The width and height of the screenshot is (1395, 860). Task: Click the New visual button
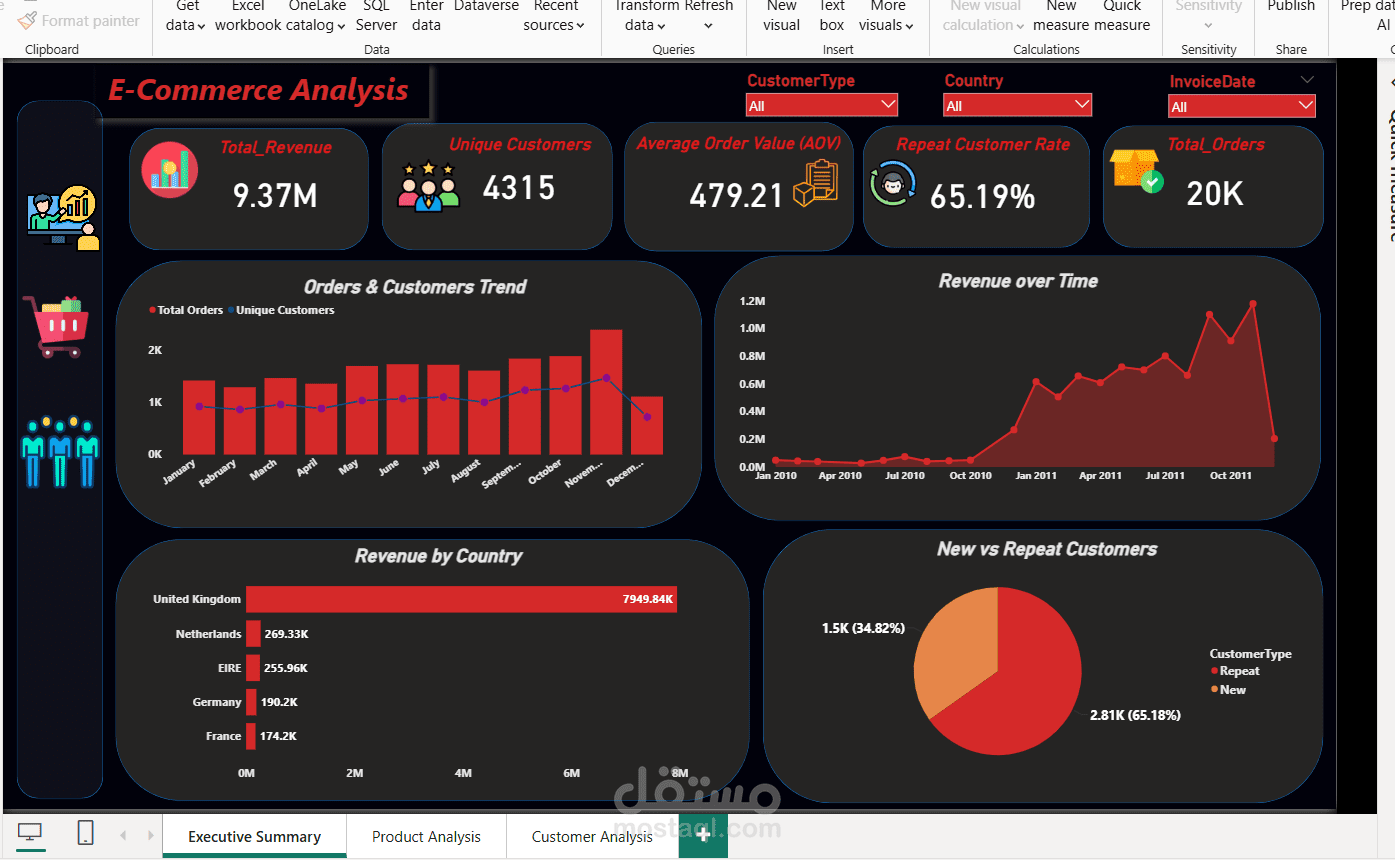pos(781,16)
